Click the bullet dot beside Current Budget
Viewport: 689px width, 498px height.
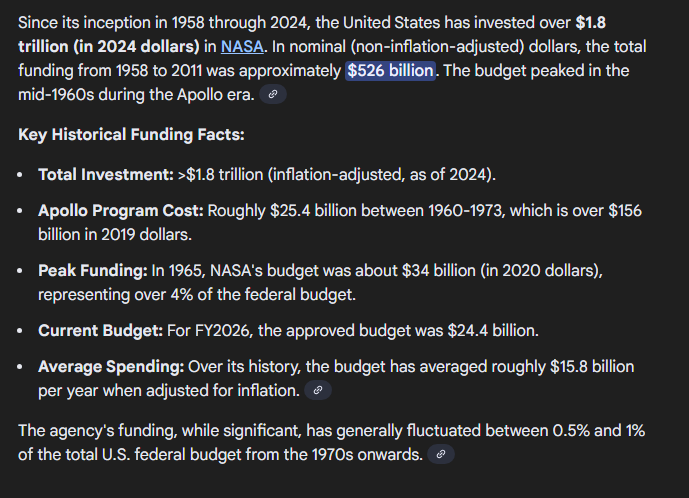[x=23, y=331]
